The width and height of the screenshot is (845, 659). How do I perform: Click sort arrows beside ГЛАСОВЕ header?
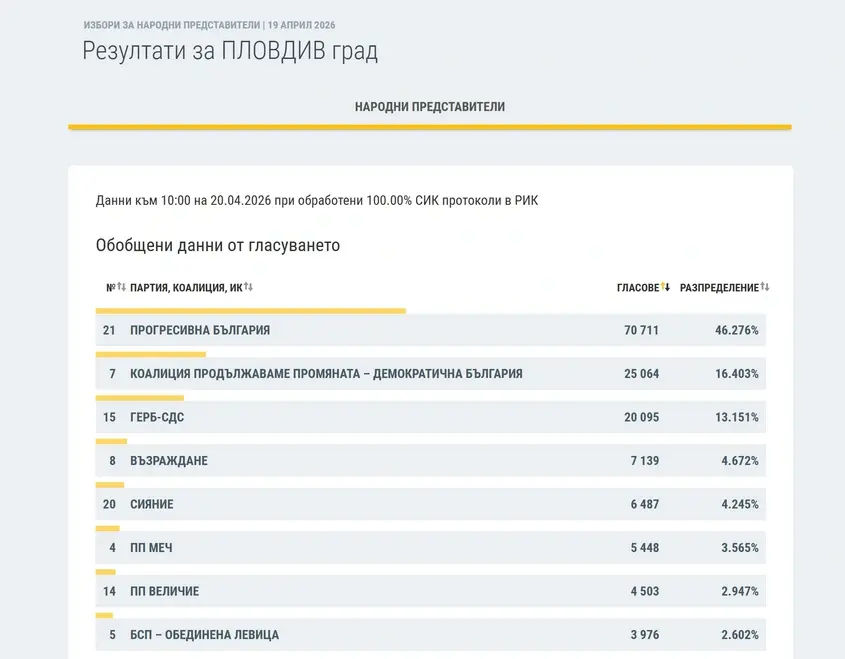tap(665, 288)
